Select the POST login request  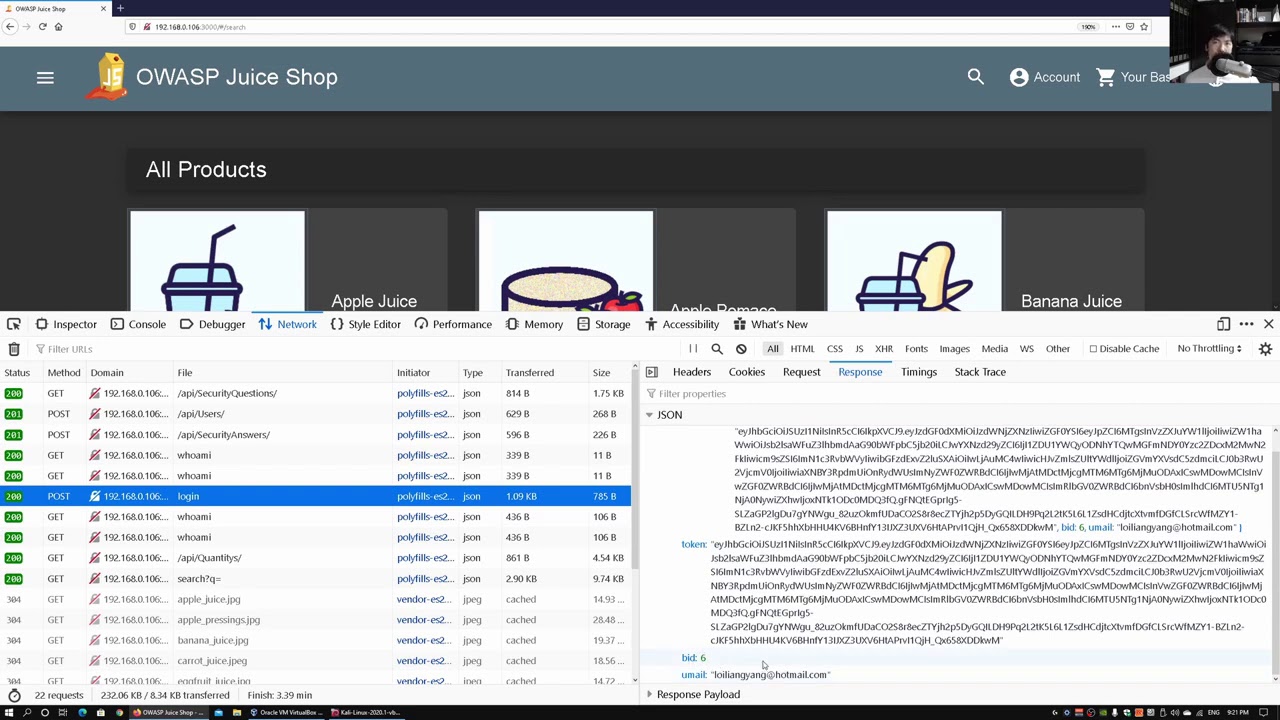[315, 496]
